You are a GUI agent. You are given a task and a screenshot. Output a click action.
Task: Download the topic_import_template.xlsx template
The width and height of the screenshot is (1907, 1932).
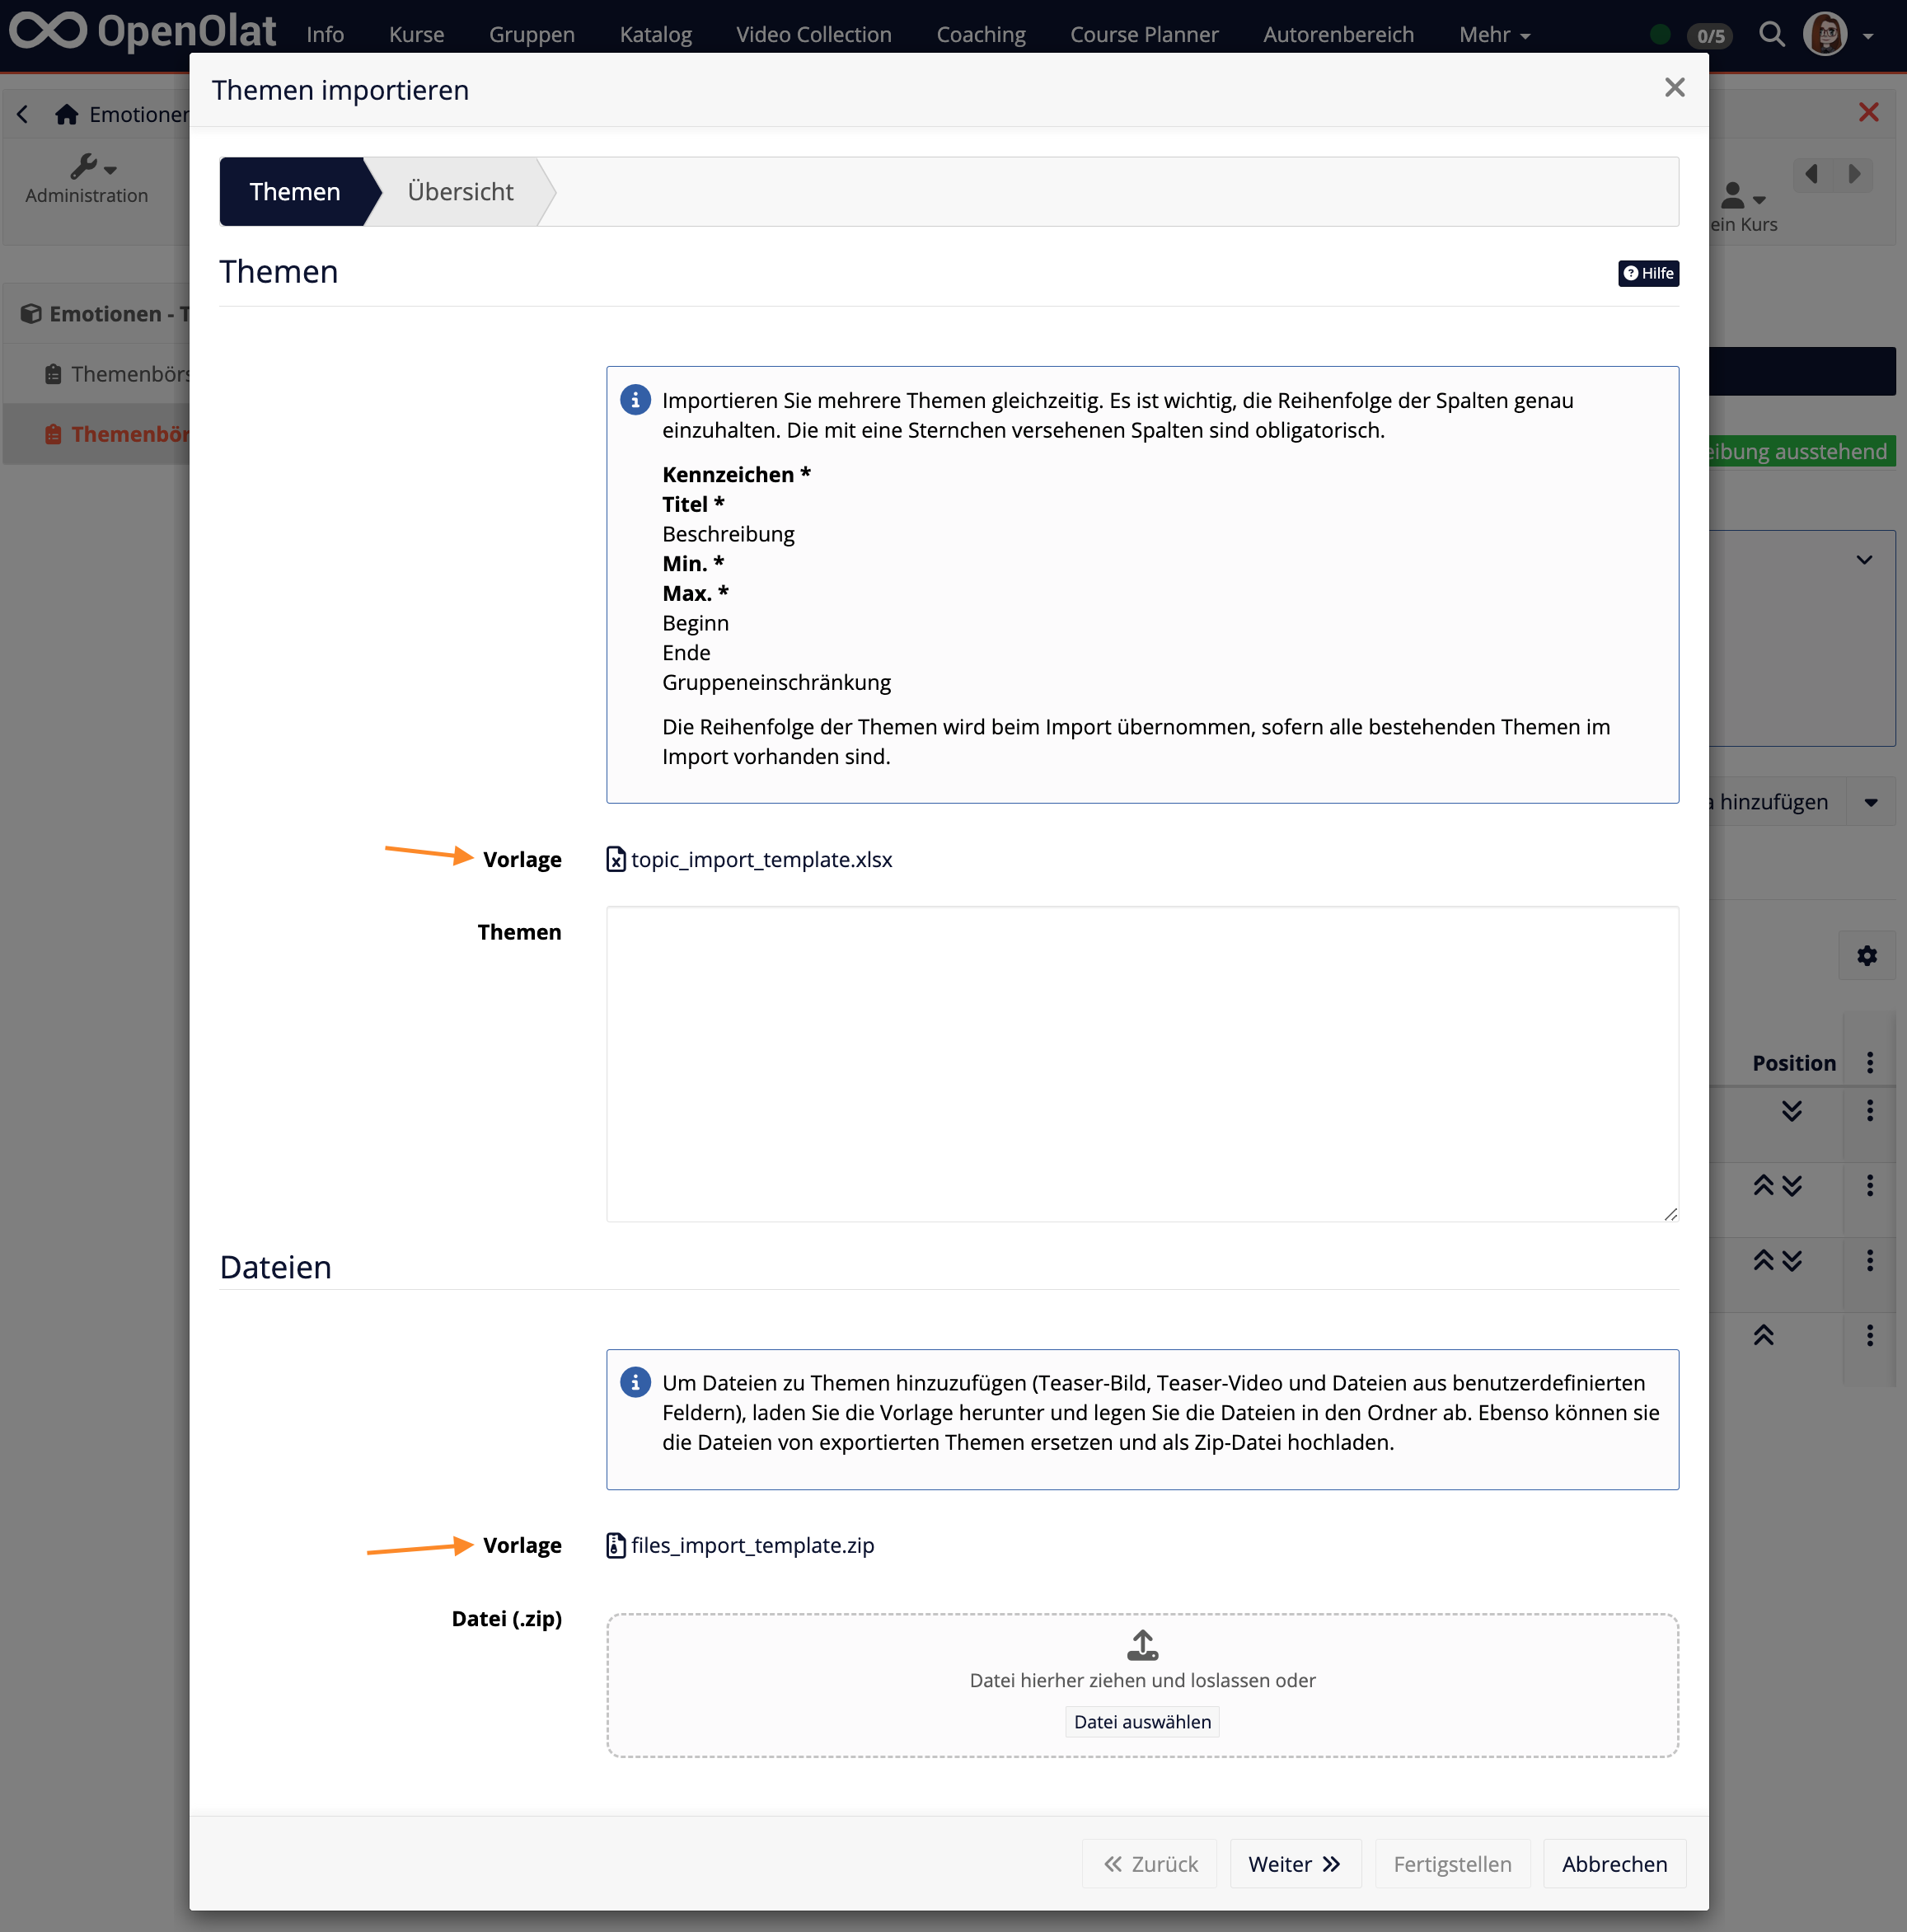761,859
